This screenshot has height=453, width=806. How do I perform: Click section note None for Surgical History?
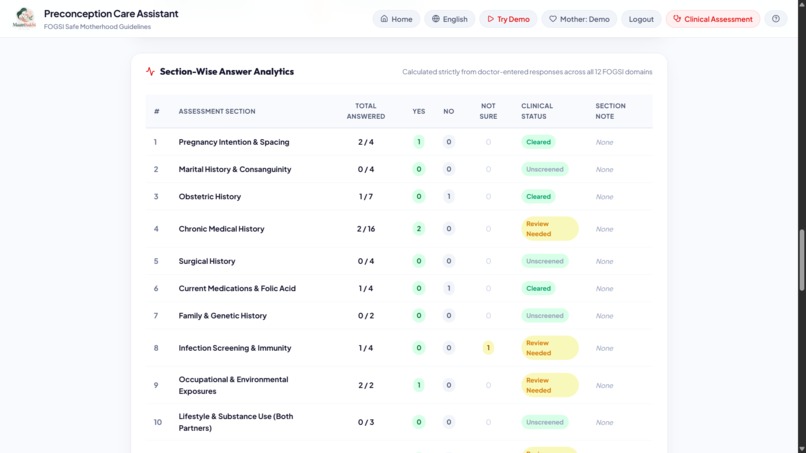point(604,261)
